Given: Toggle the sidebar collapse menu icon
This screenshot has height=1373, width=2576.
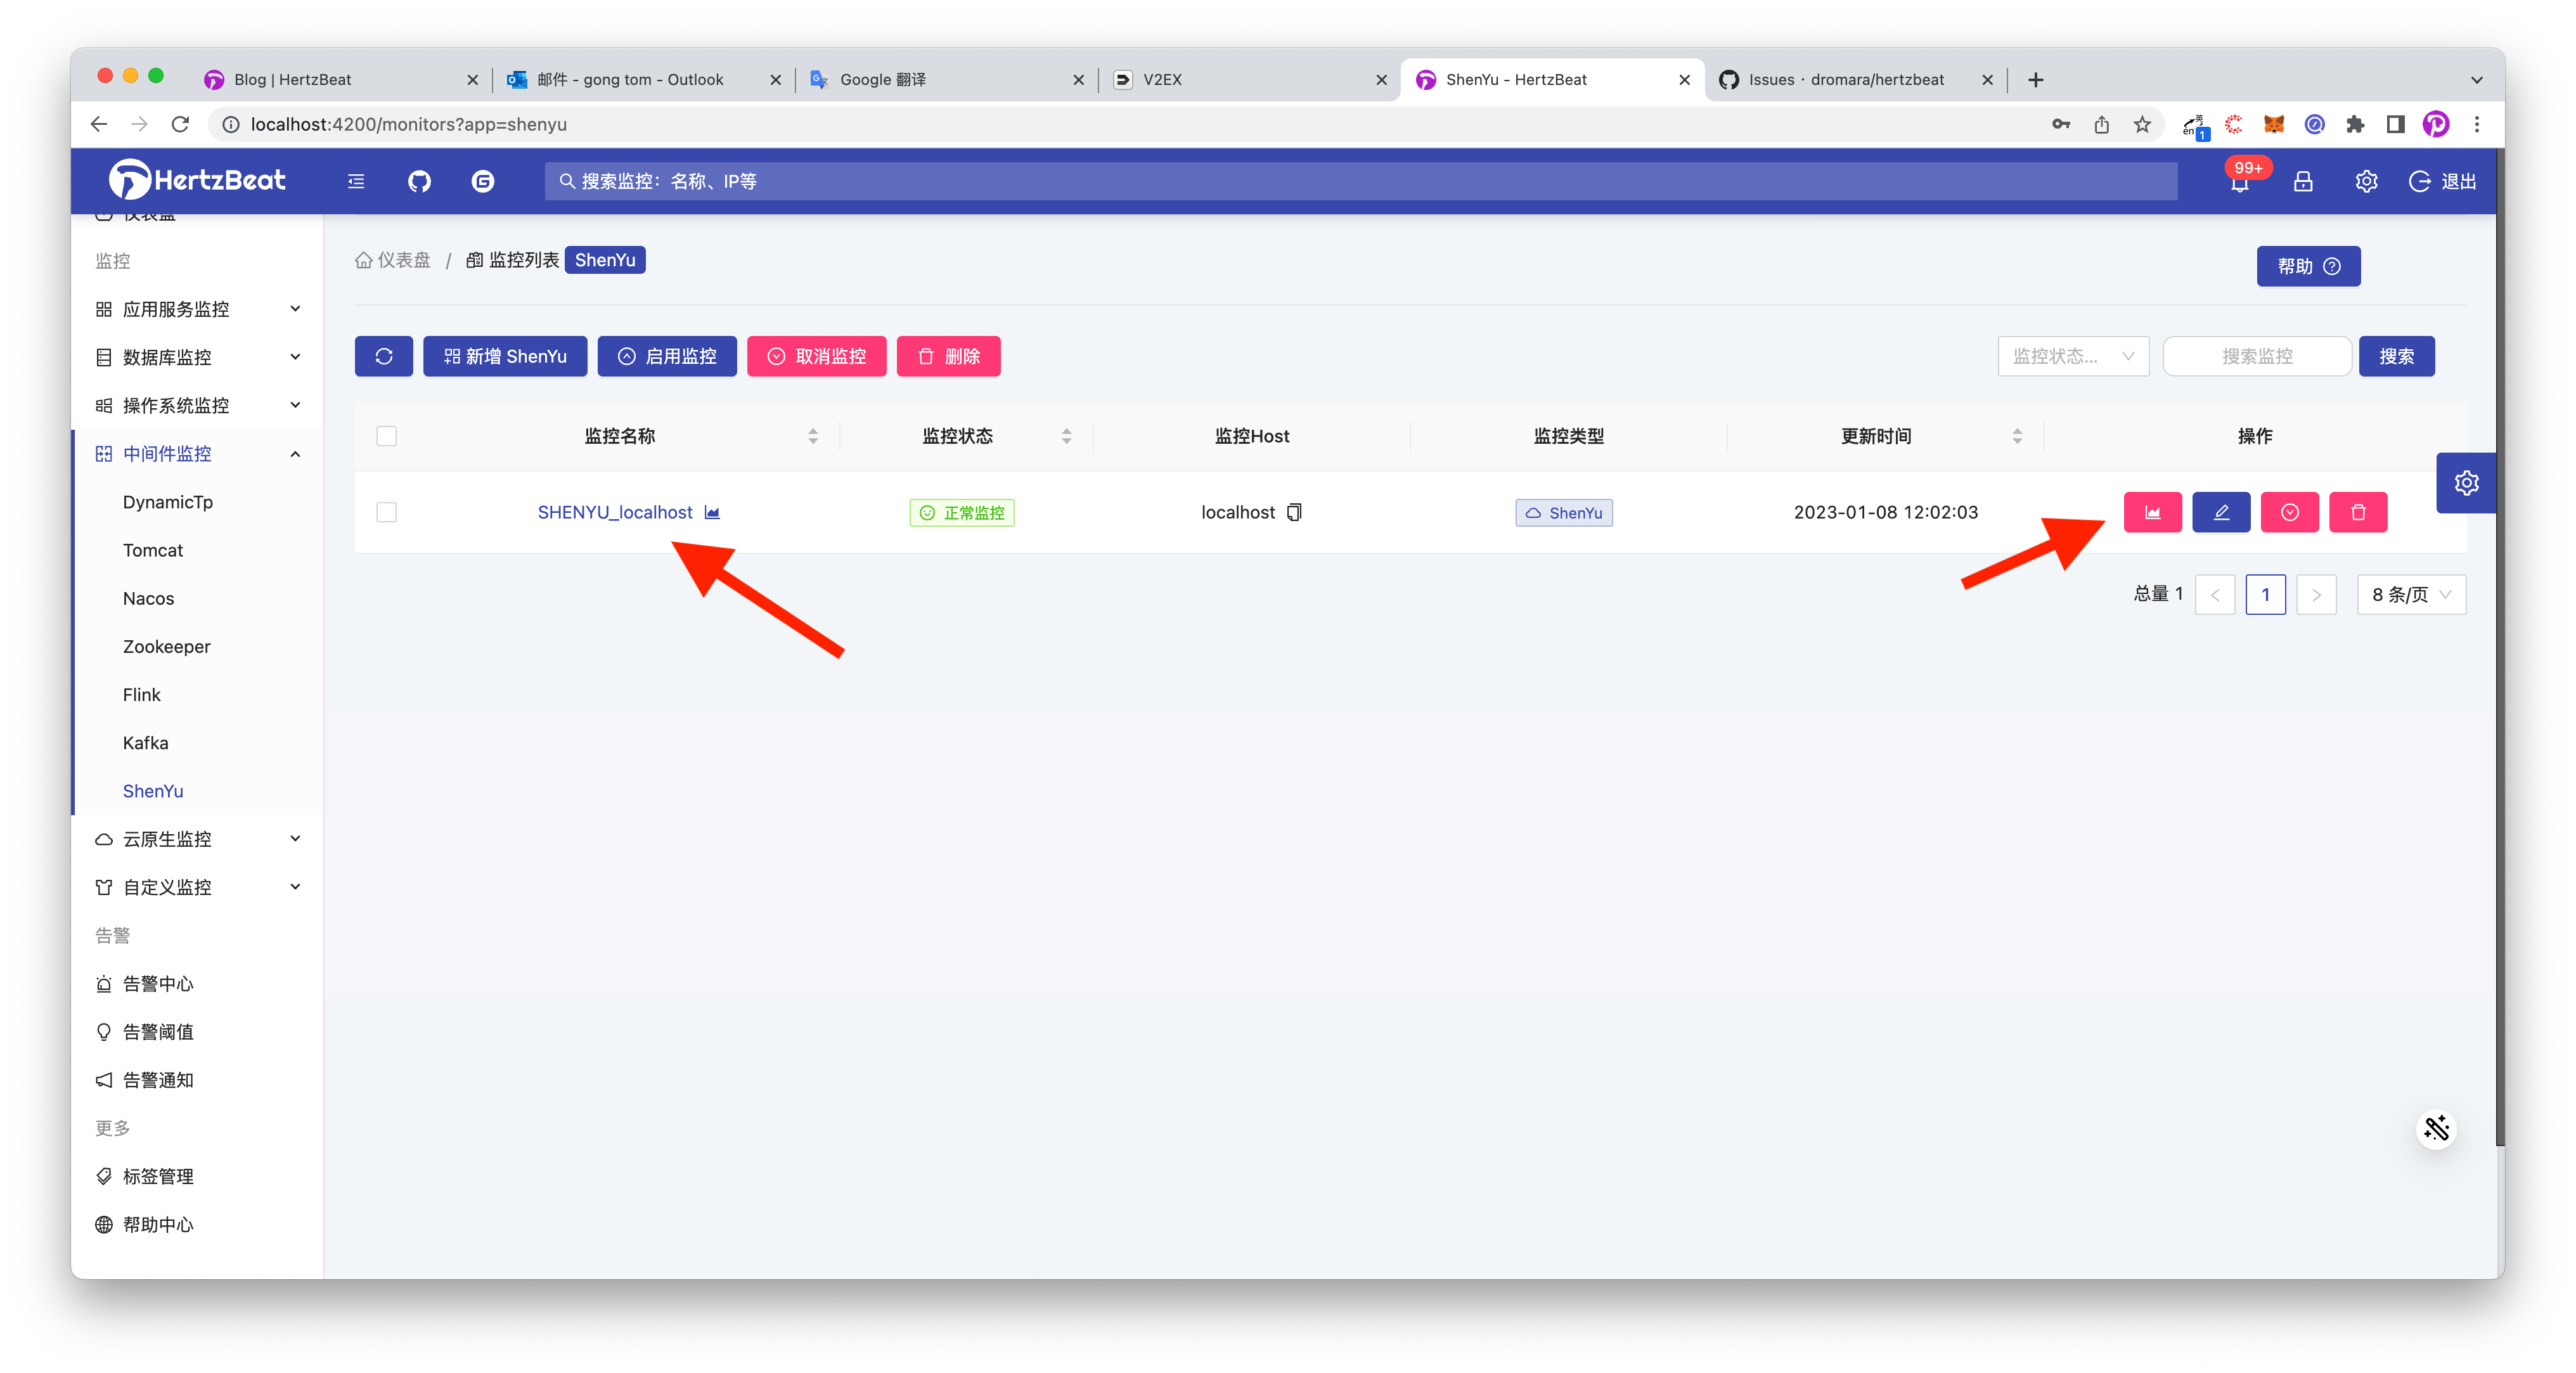Looking at the screenshot, I should pyautogui.click(x=356, y=181).
